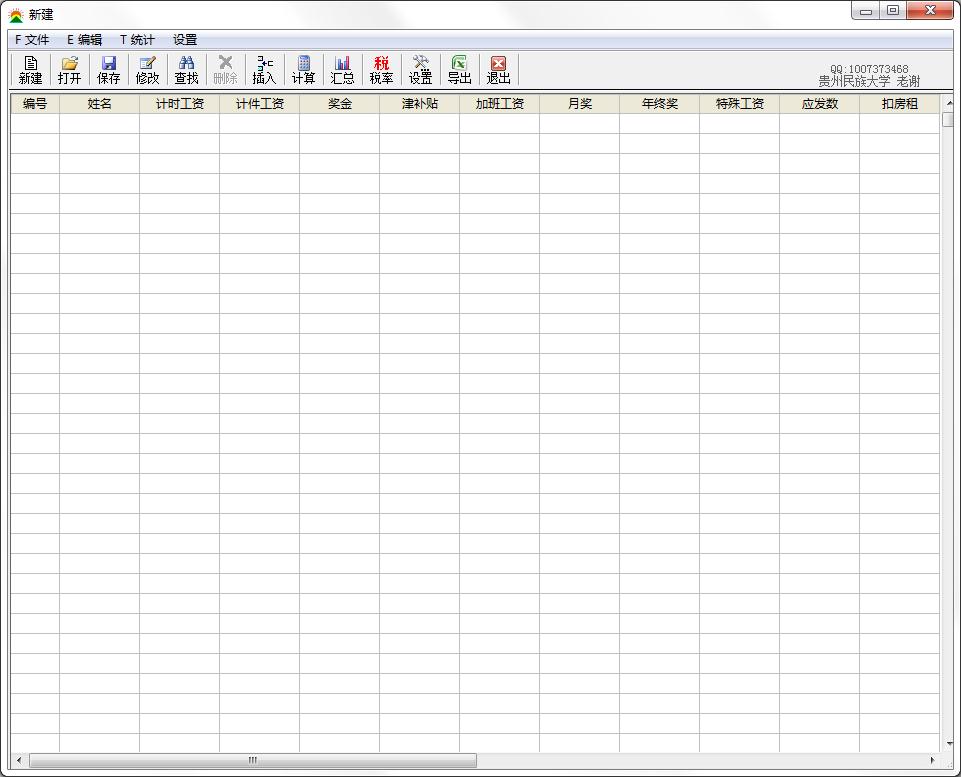961x777 pixels.
Task: Open search with the 查找 binoculars icon
Action: coord(186,70)
